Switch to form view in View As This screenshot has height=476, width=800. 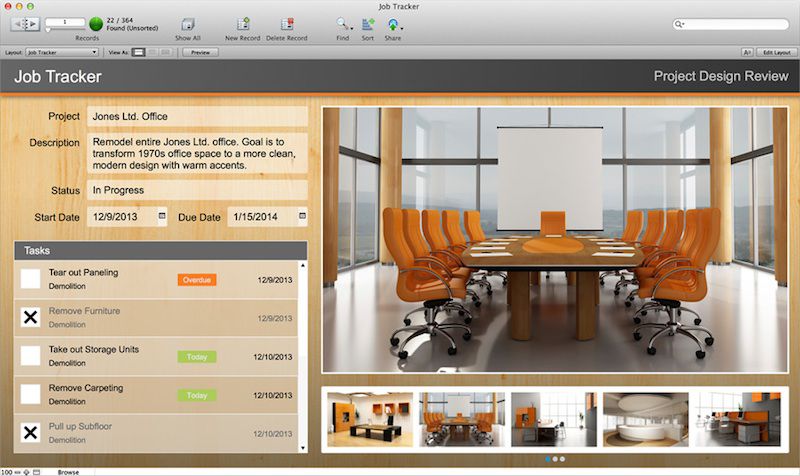tap(139, 51)
